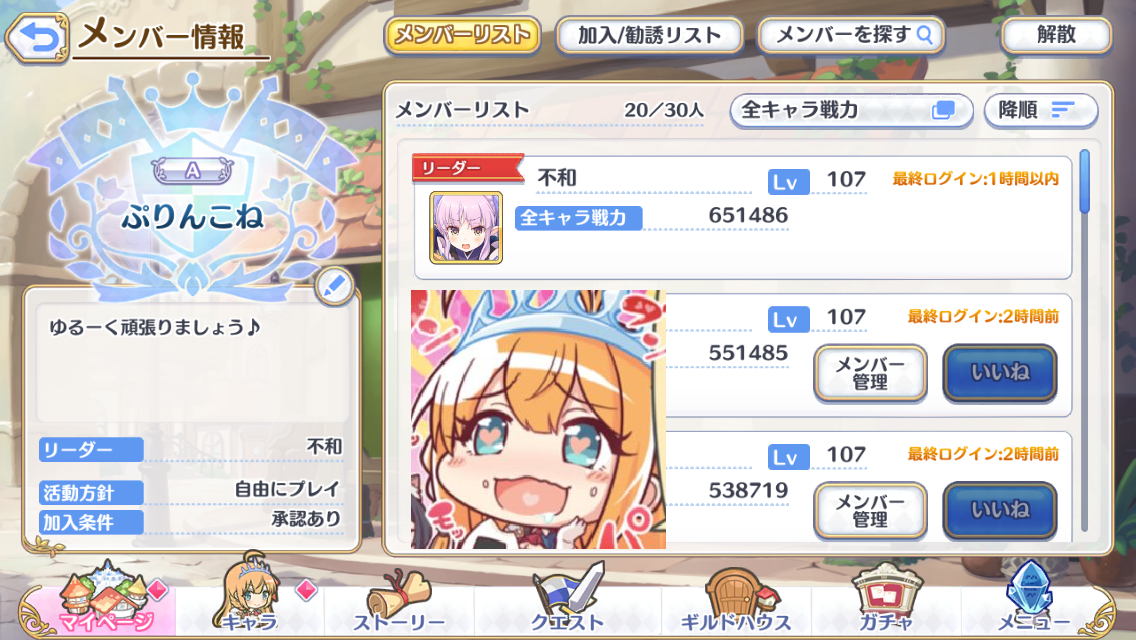Image resolution: width=1136 pixels, height=640 pixels.
Task: Click the 解散 disband button
Action: [1056, 36]
